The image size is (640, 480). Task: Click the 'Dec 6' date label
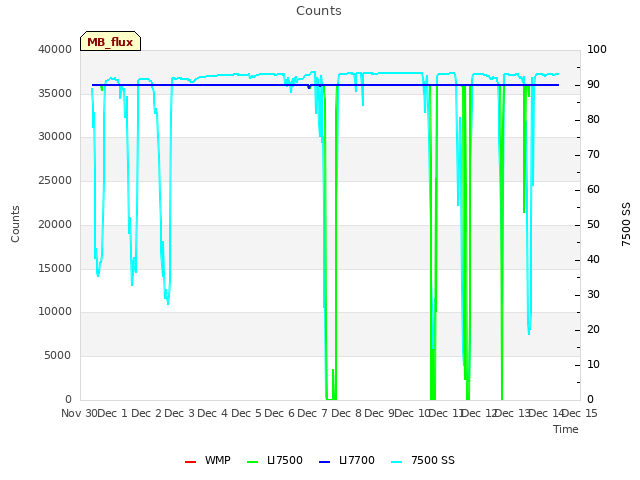(x=280, y=413)
